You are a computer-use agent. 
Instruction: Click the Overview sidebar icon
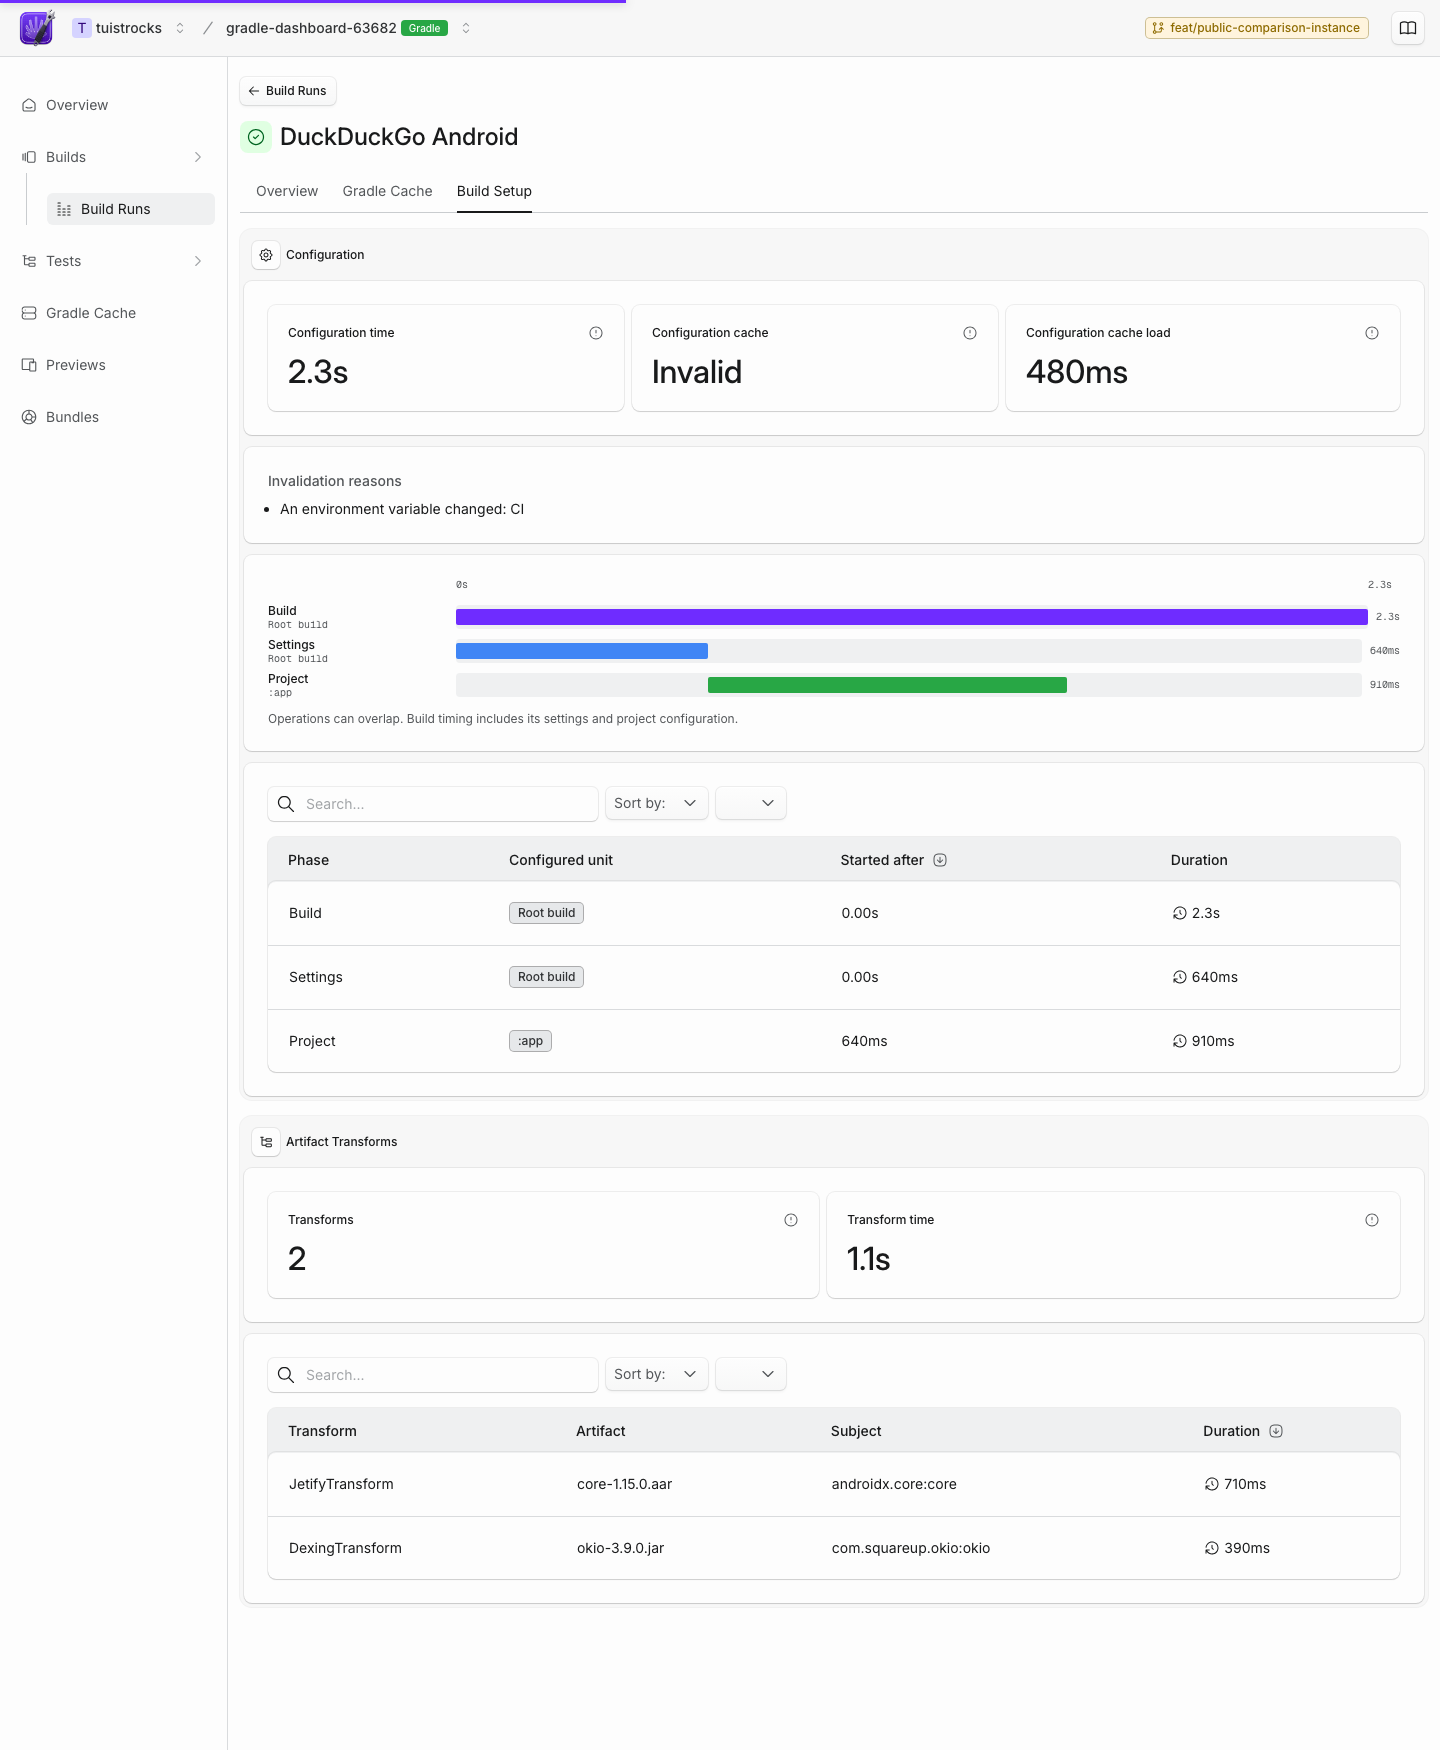pyautogui.click(x=29, y=105)
